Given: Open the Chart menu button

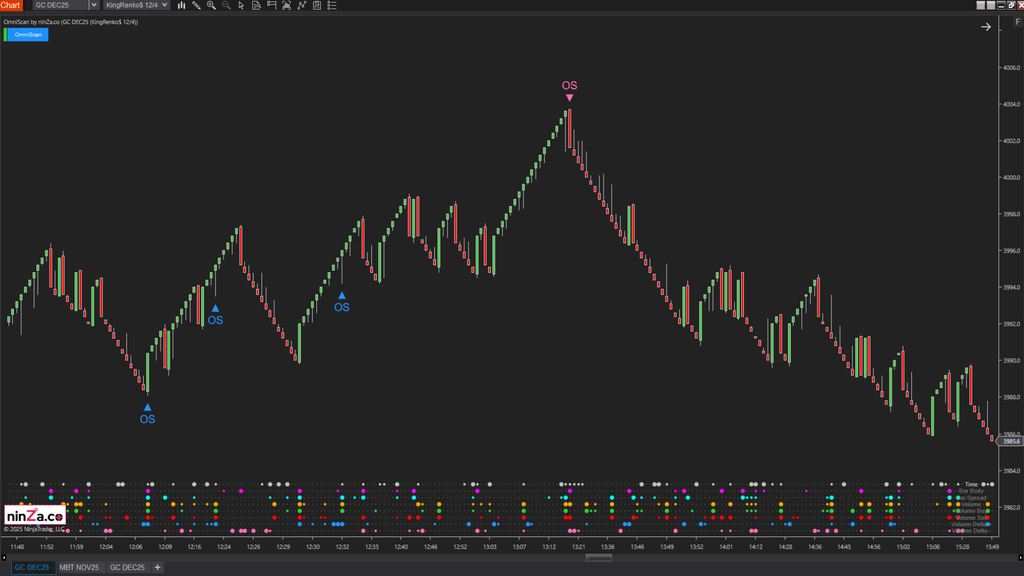Looking at the screenshot, I should click(12, 4).
